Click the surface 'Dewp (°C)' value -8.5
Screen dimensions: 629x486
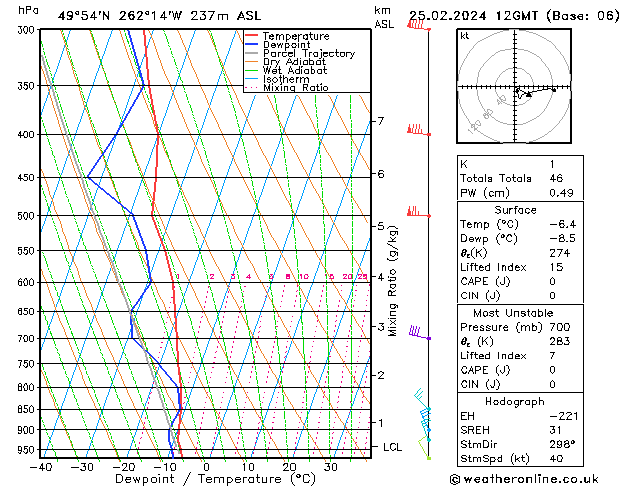tap(562, 239)
